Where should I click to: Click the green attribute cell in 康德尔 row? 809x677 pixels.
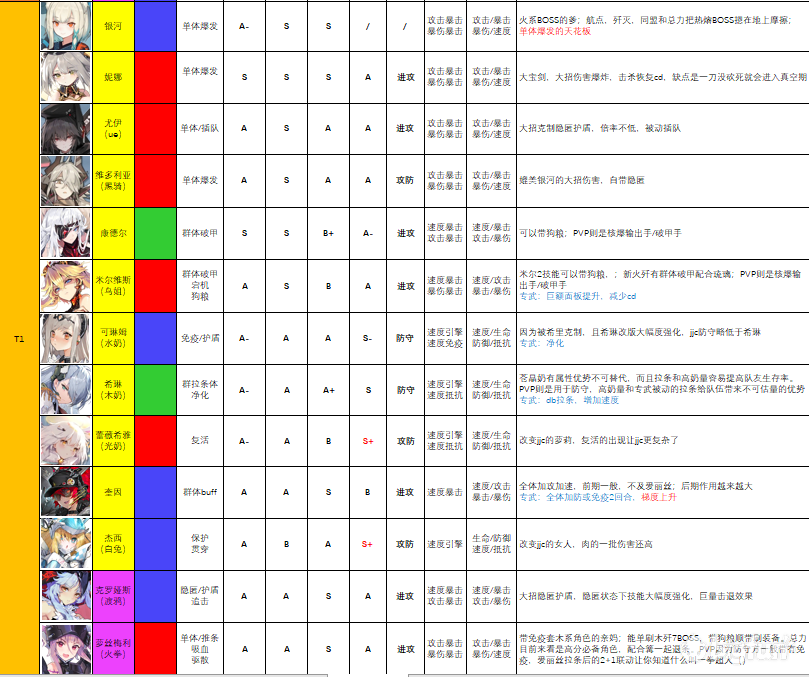pos(155,233)
